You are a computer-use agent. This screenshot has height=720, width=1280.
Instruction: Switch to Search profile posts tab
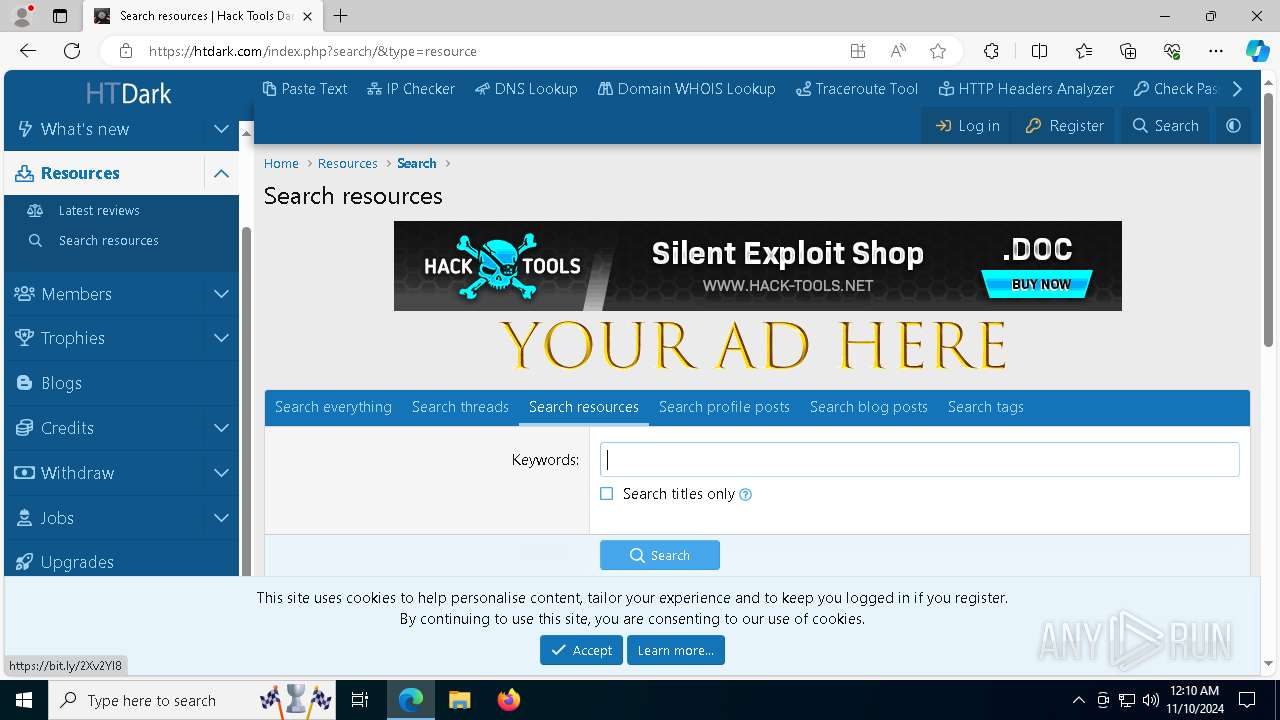[724, 407]
